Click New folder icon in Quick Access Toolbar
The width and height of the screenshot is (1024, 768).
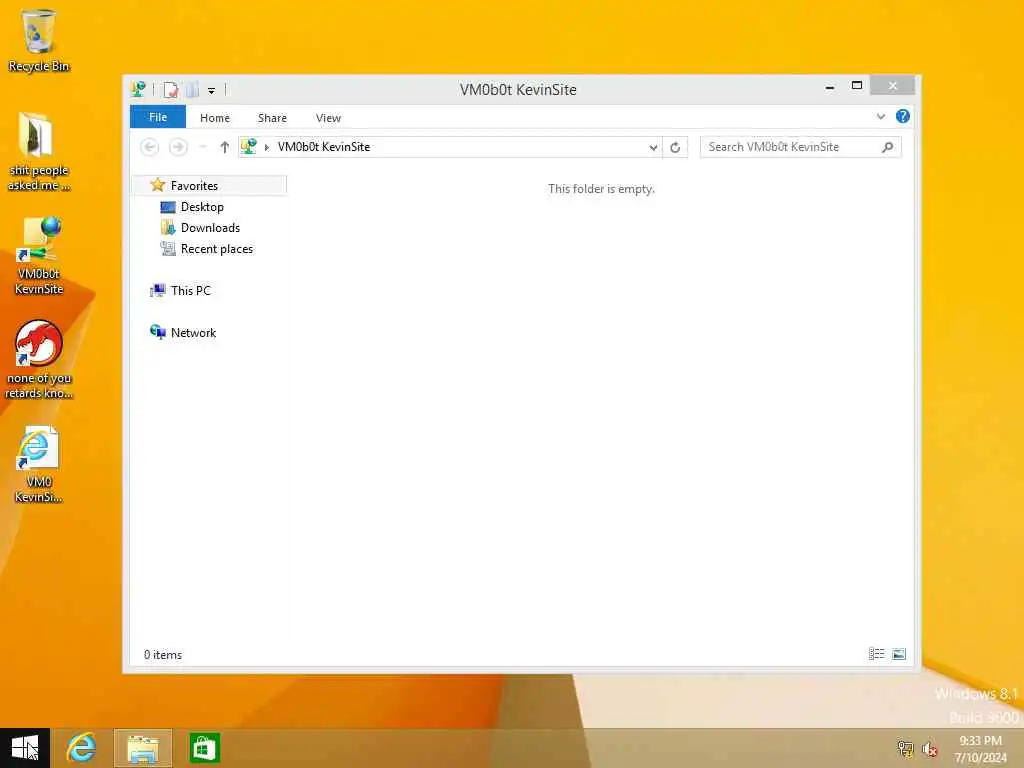coord(192,90)
